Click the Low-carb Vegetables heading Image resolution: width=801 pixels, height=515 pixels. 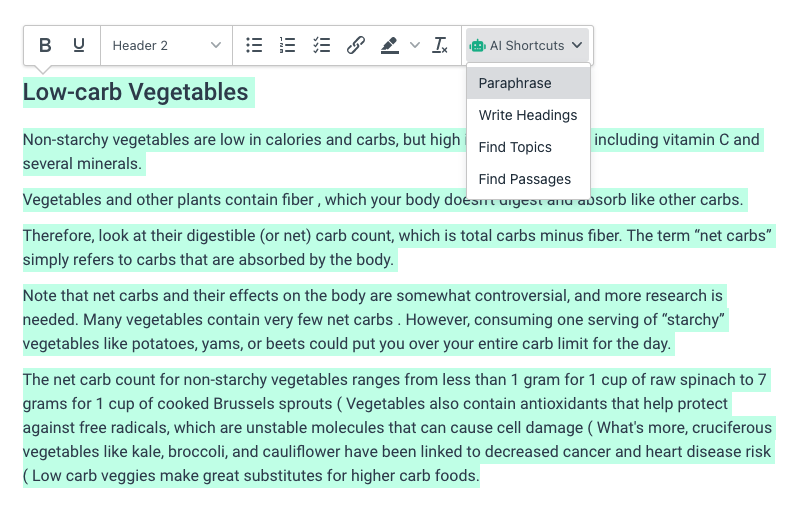point(135,92)
